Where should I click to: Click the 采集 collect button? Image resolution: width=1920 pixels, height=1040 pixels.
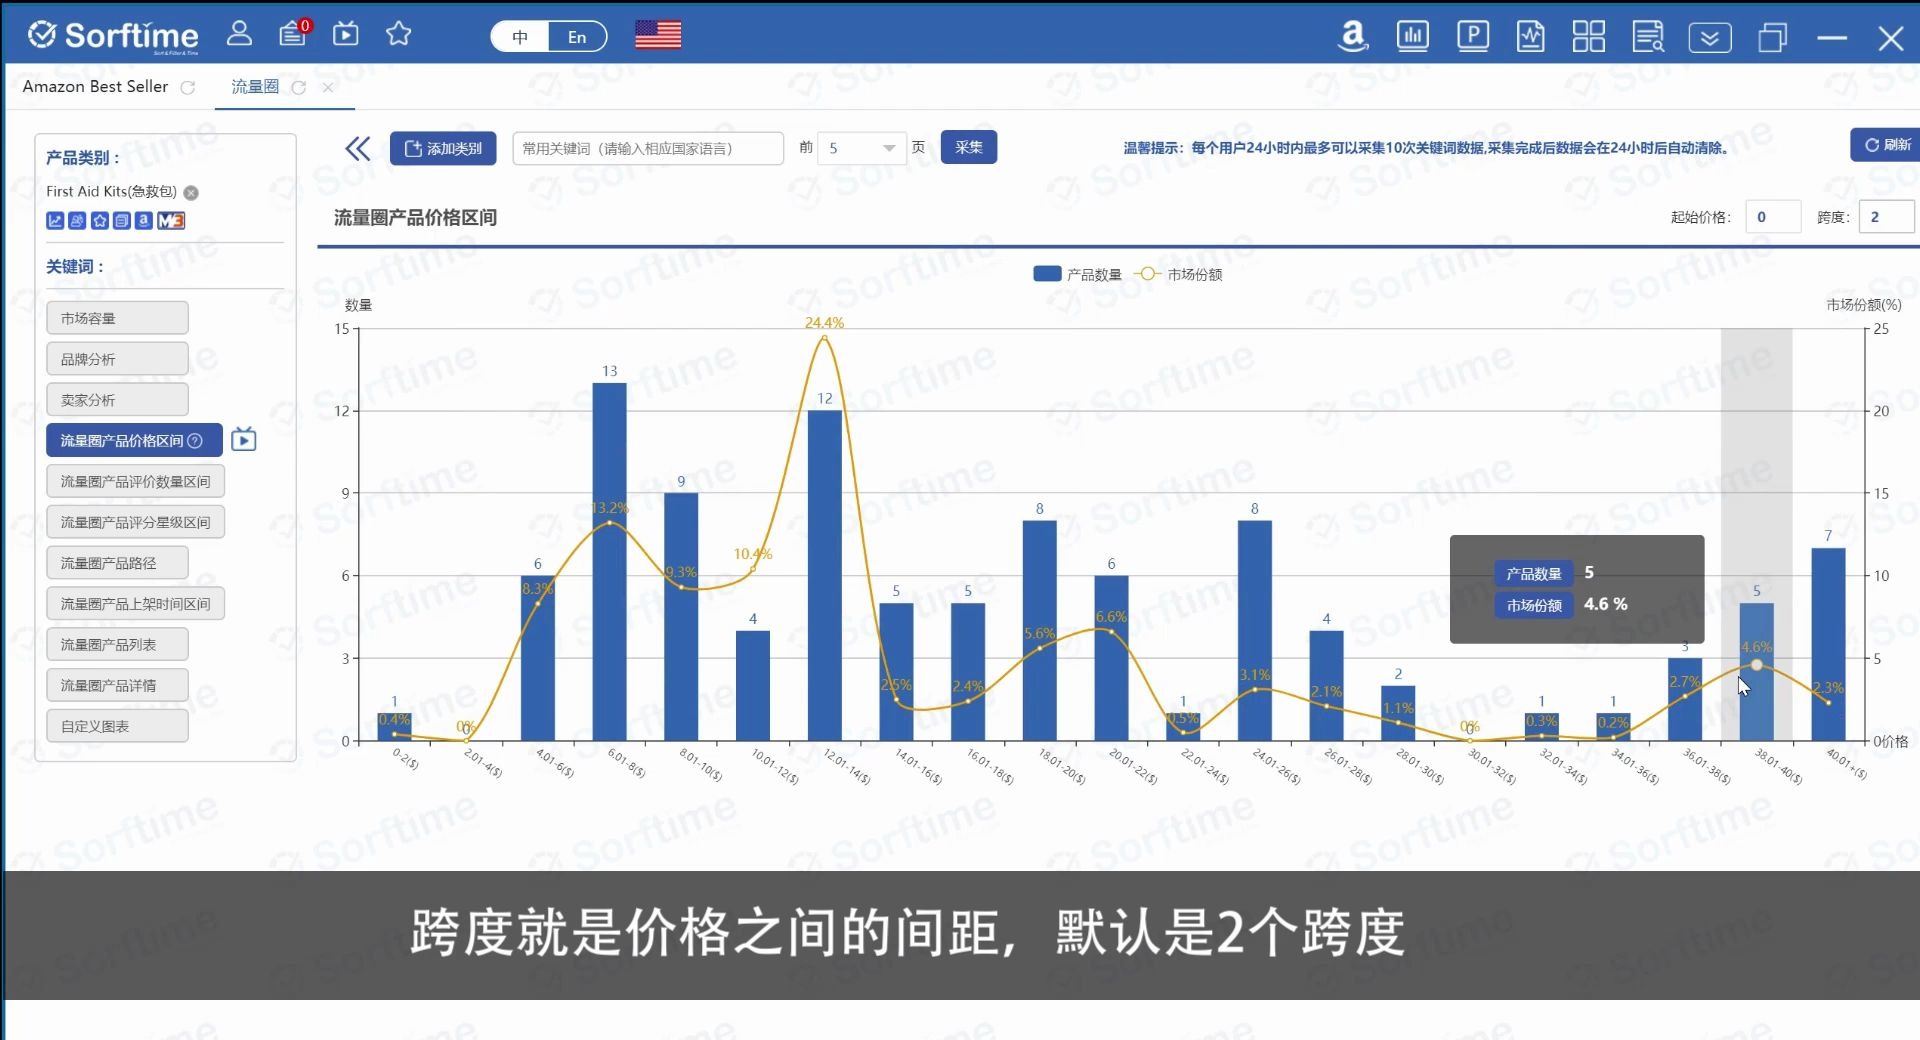click(968, 148)
